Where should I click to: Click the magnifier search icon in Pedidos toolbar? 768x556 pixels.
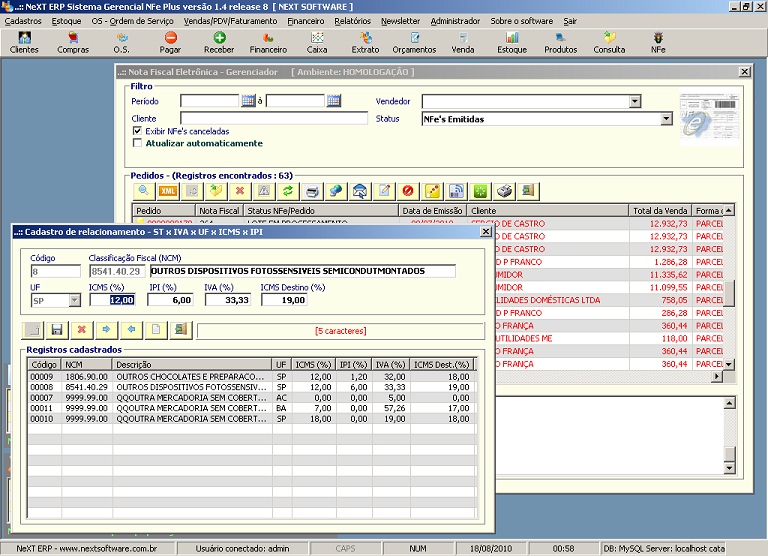pyautogui.click(x=144, y=191)
